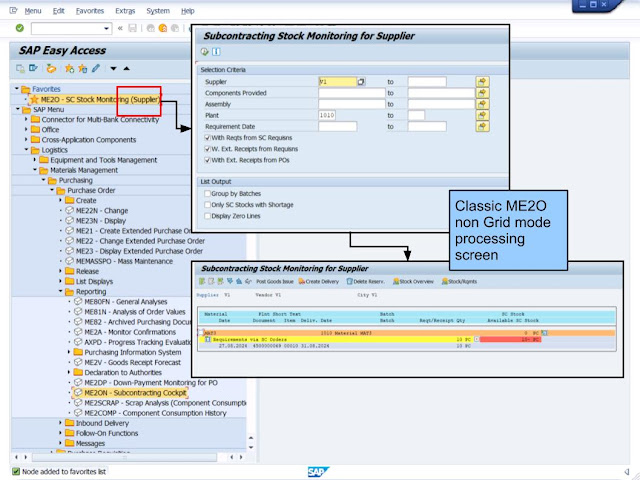Expand Cross-Application Components folder
640x480 pixels.
(26, 140)
